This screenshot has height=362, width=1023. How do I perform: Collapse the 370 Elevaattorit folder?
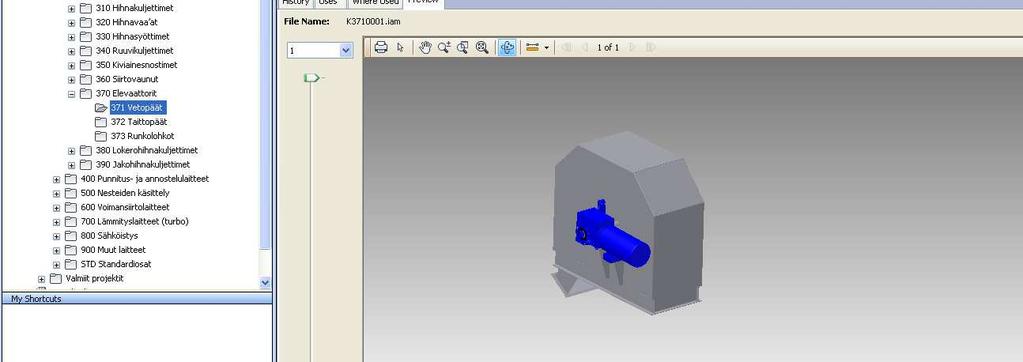pos(72,94)
